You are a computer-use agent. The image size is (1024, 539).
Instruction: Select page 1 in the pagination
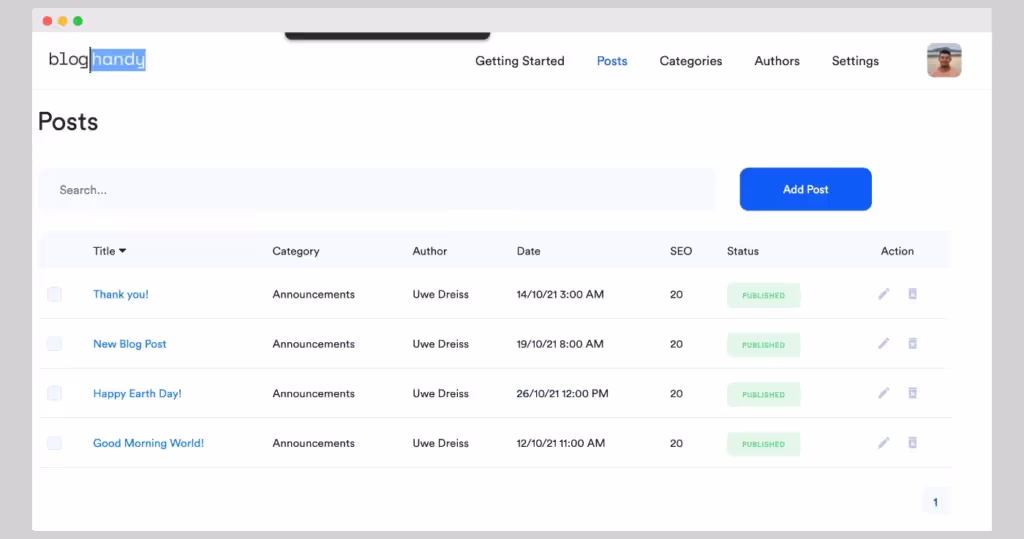tap(935, 502)
